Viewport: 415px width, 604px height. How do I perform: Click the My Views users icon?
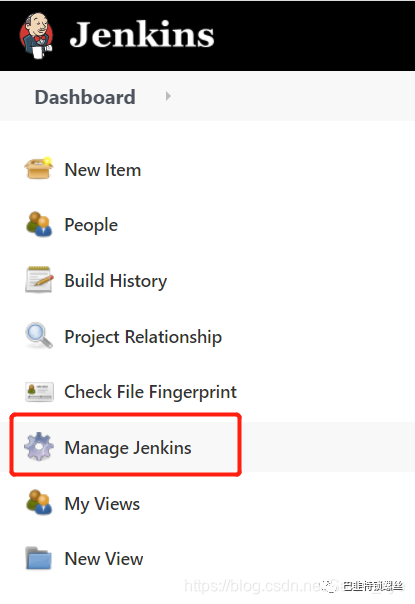coord(39,502)
